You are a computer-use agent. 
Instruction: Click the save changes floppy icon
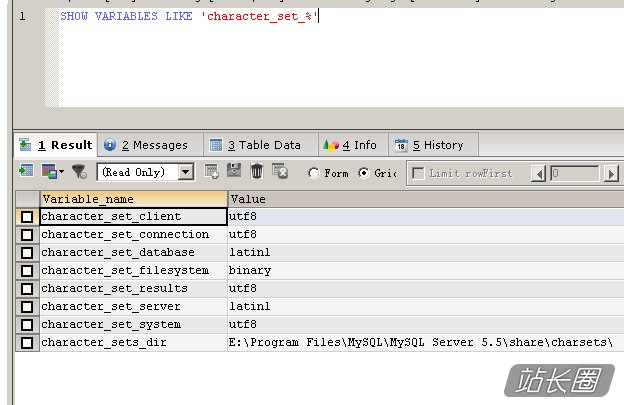[234, 170]
